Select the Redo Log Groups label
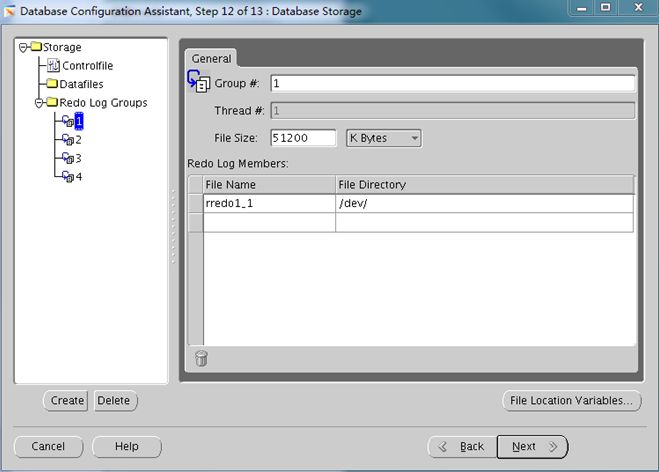The width and height of the screenshot is (659, 472). pos(103,103)
